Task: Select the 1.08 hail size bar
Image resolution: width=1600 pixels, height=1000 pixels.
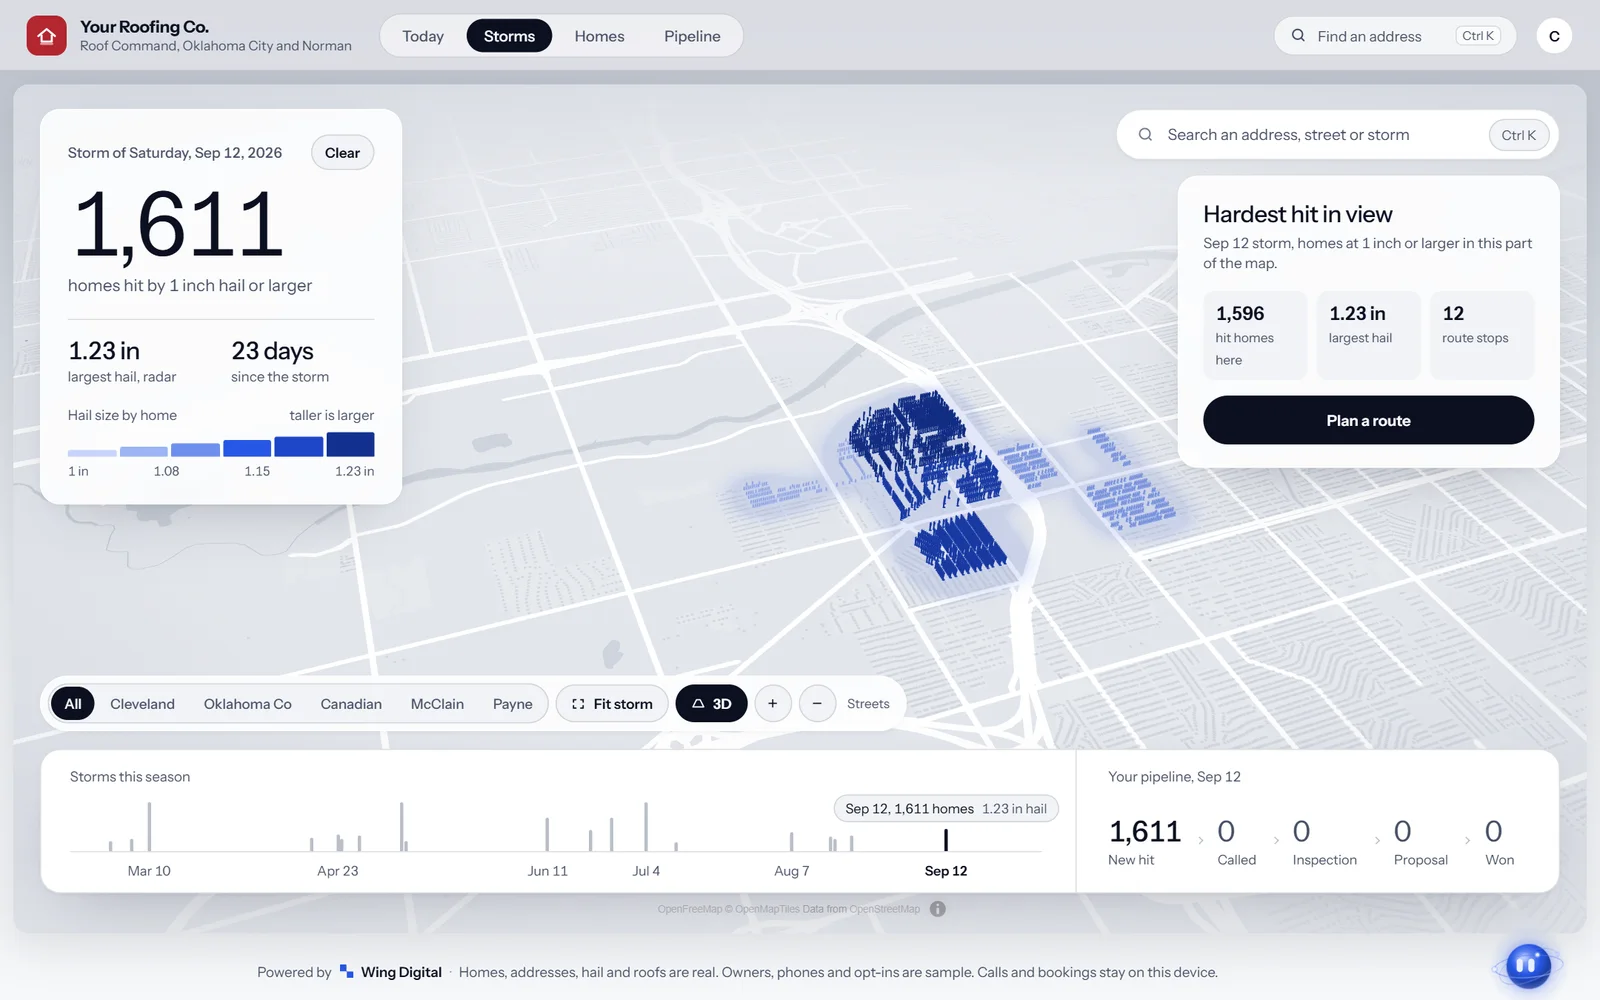Action: [144, 451]
